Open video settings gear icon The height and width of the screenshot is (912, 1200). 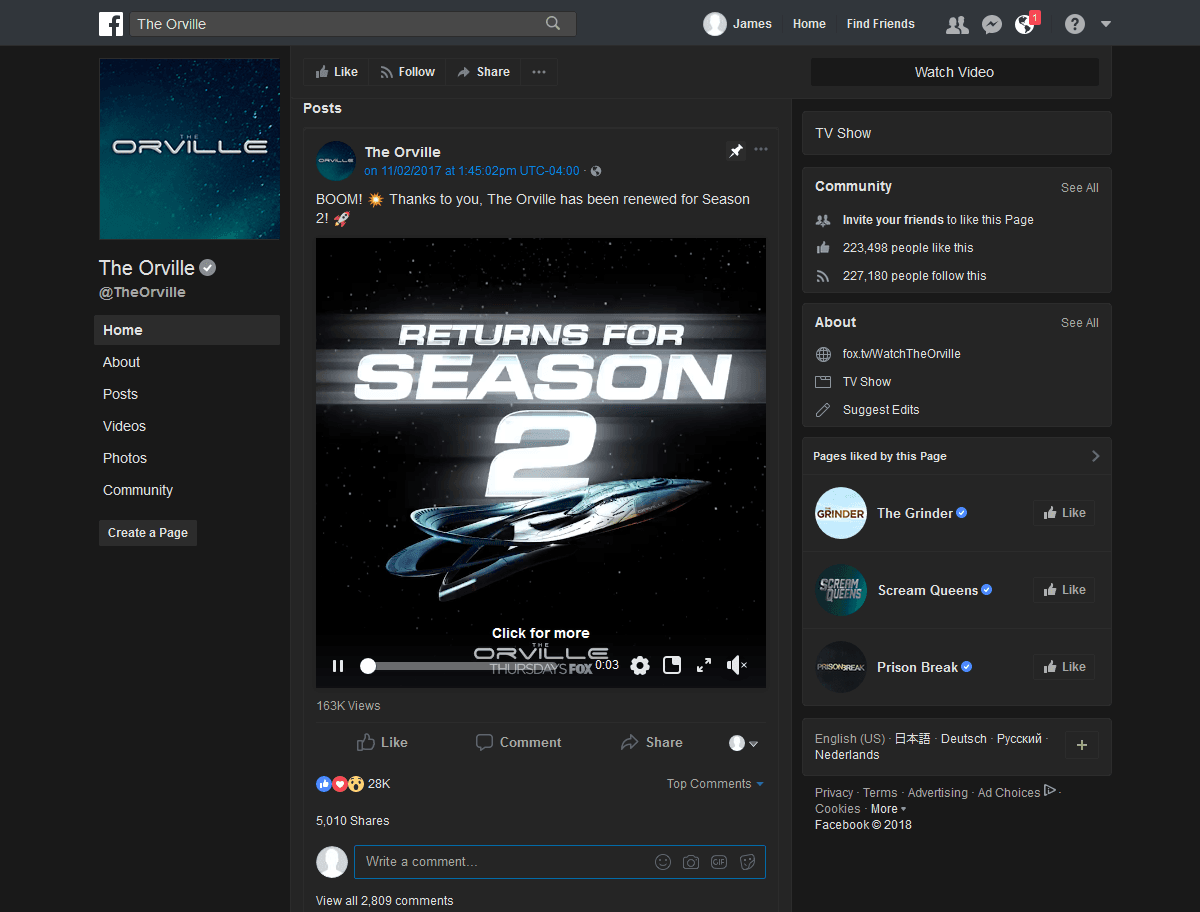(640, 665)
